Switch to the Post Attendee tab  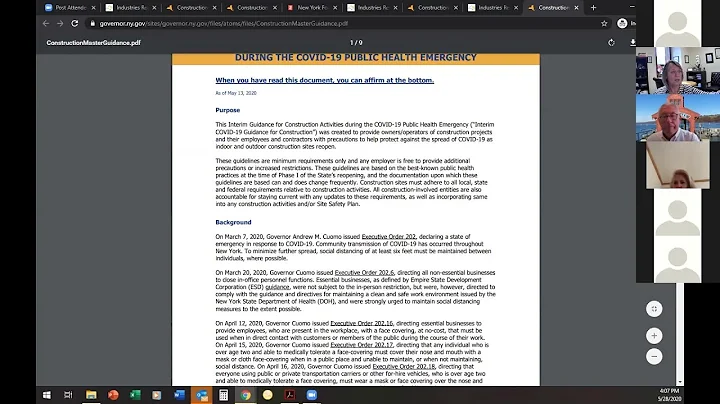click(x=70, y=8)
